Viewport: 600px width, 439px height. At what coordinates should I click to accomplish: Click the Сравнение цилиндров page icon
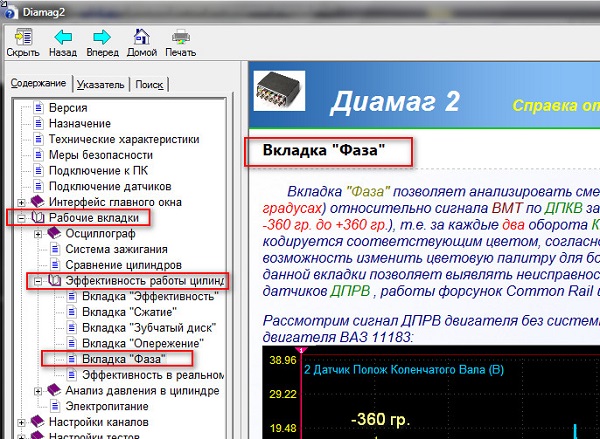pyautogui.click(x=55, y=264)
